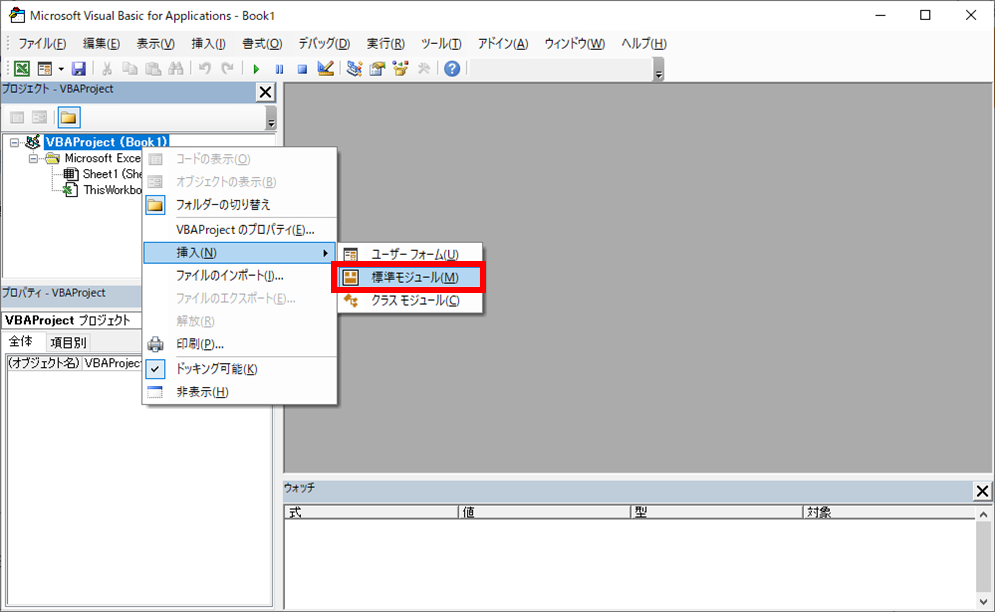
Task: Select ユーザー フォーム(U) in submenu
Action: pos(410,255)
